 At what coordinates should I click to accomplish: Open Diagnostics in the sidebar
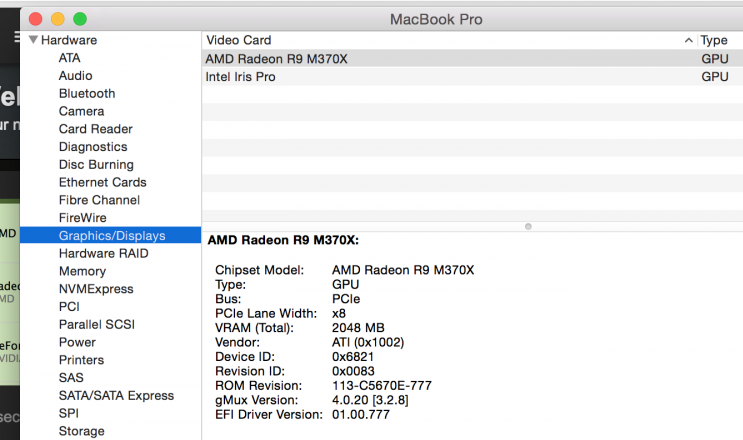click(93, 147)
